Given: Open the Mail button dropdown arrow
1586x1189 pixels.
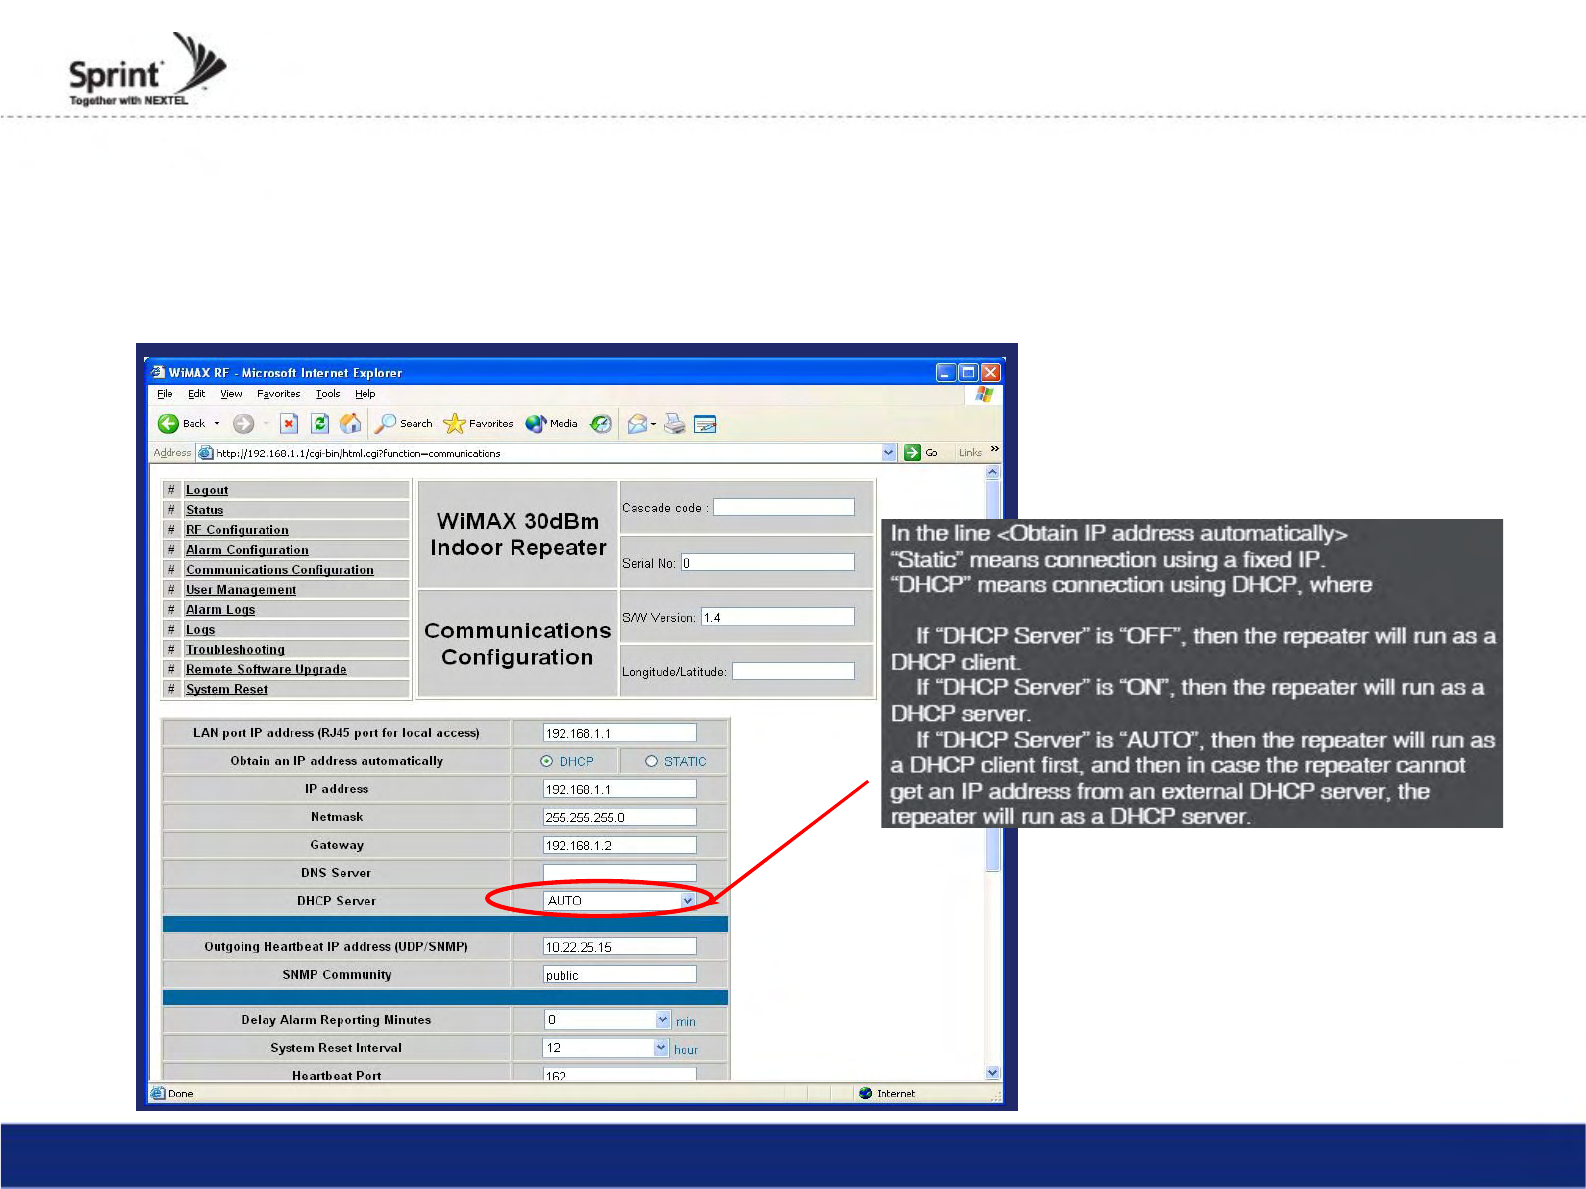Looking at the screenshot, I should [653, 424].
